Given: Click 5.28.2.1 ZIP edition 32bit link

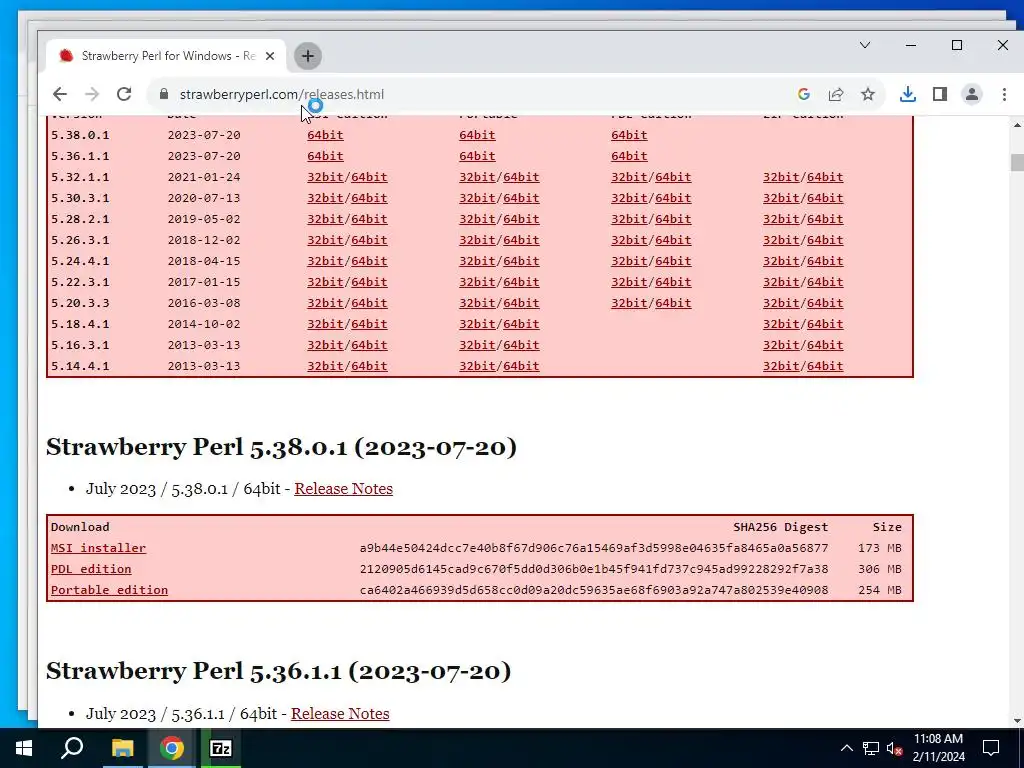Looking at the screenshot, I should tap(781, 219).
